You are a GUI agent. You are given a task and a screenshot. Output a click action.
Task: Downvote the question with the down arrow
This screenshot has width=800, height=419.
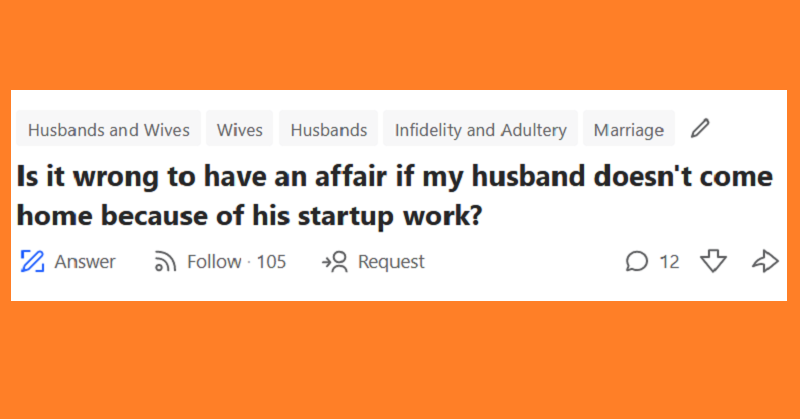pyautogui.click(x=713, y=261)
